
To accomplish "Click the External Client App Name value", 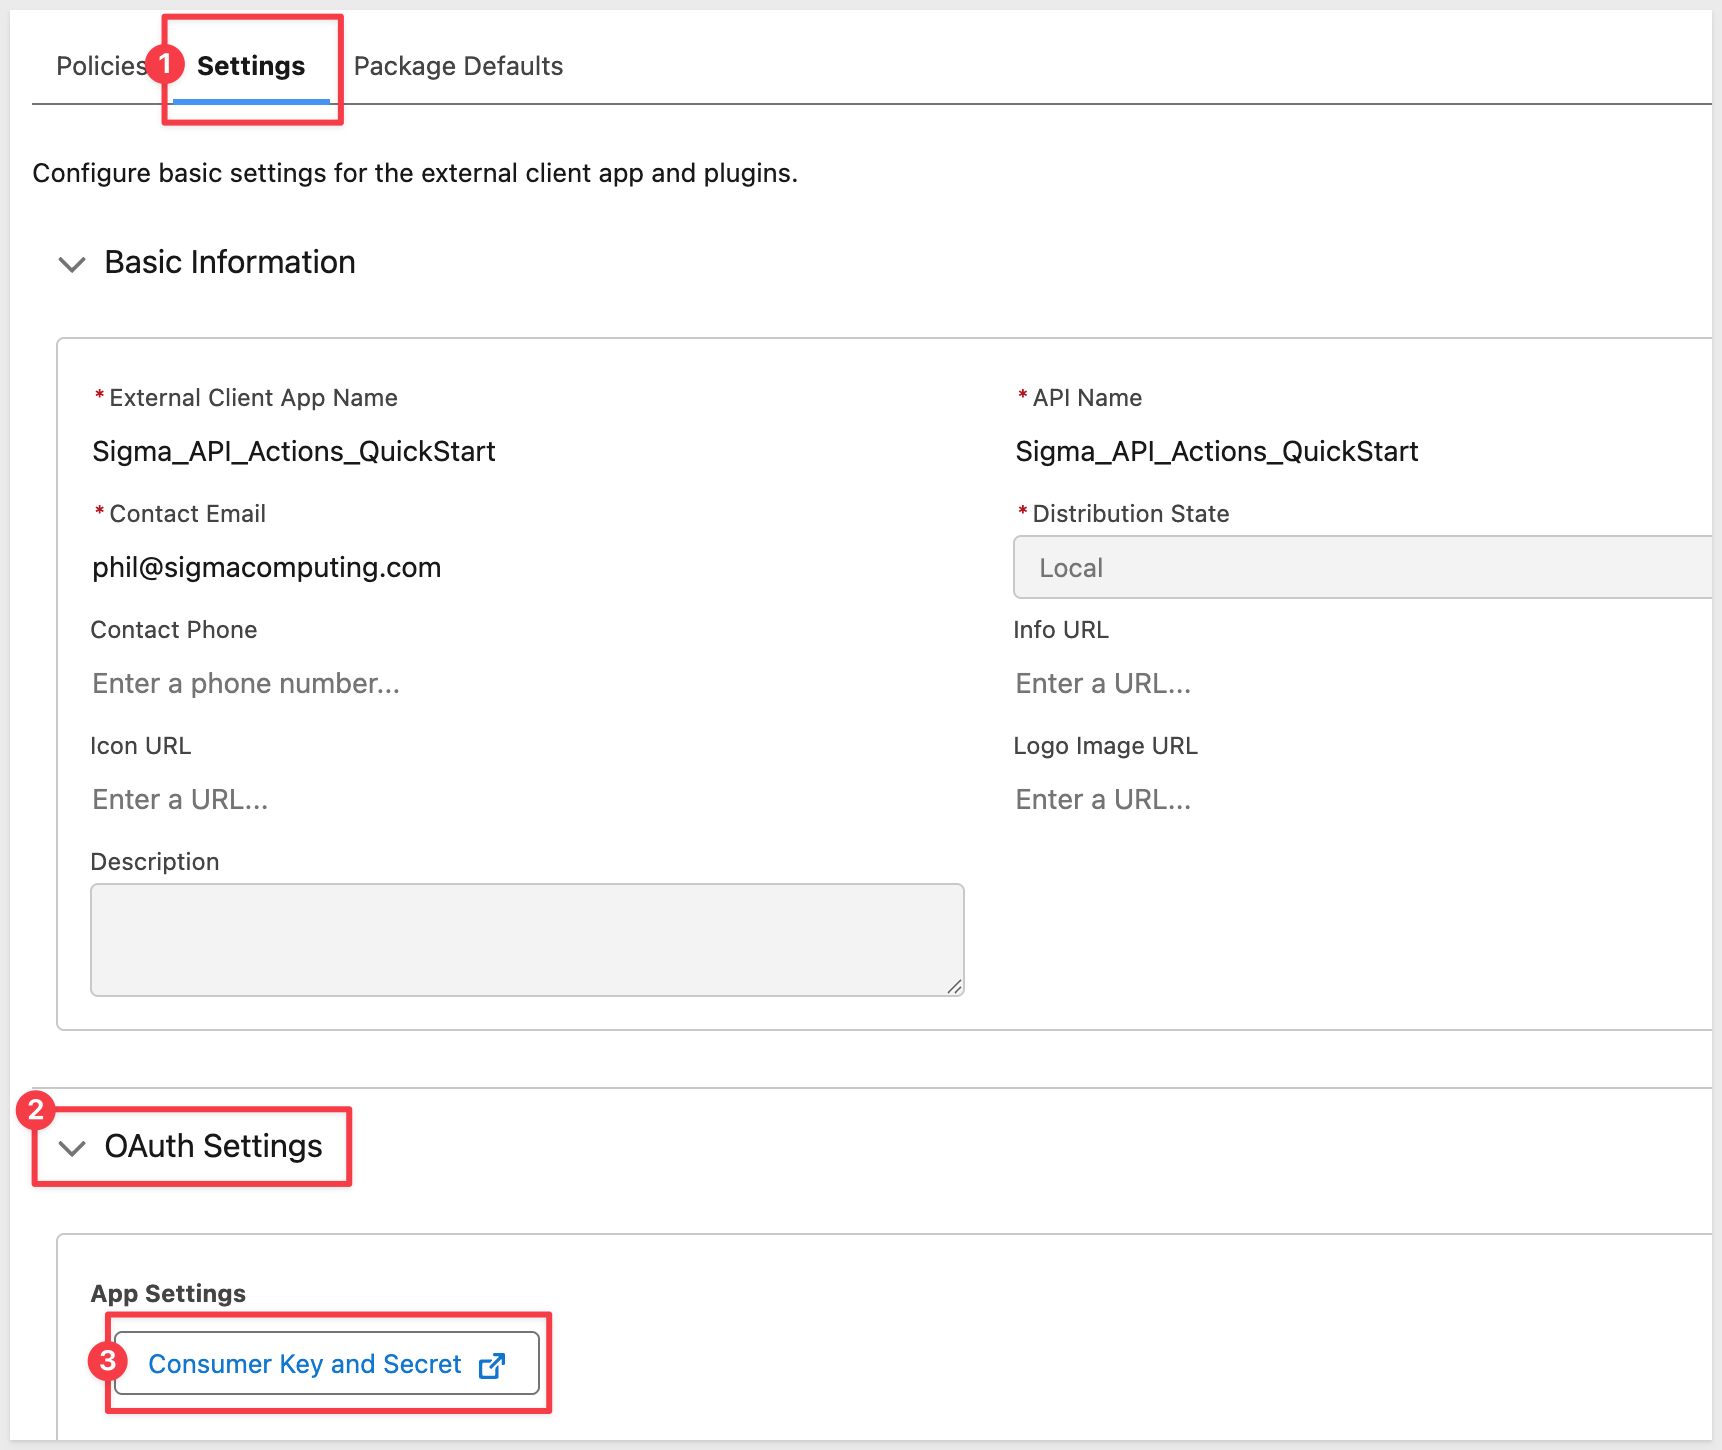I will point(294,452).
